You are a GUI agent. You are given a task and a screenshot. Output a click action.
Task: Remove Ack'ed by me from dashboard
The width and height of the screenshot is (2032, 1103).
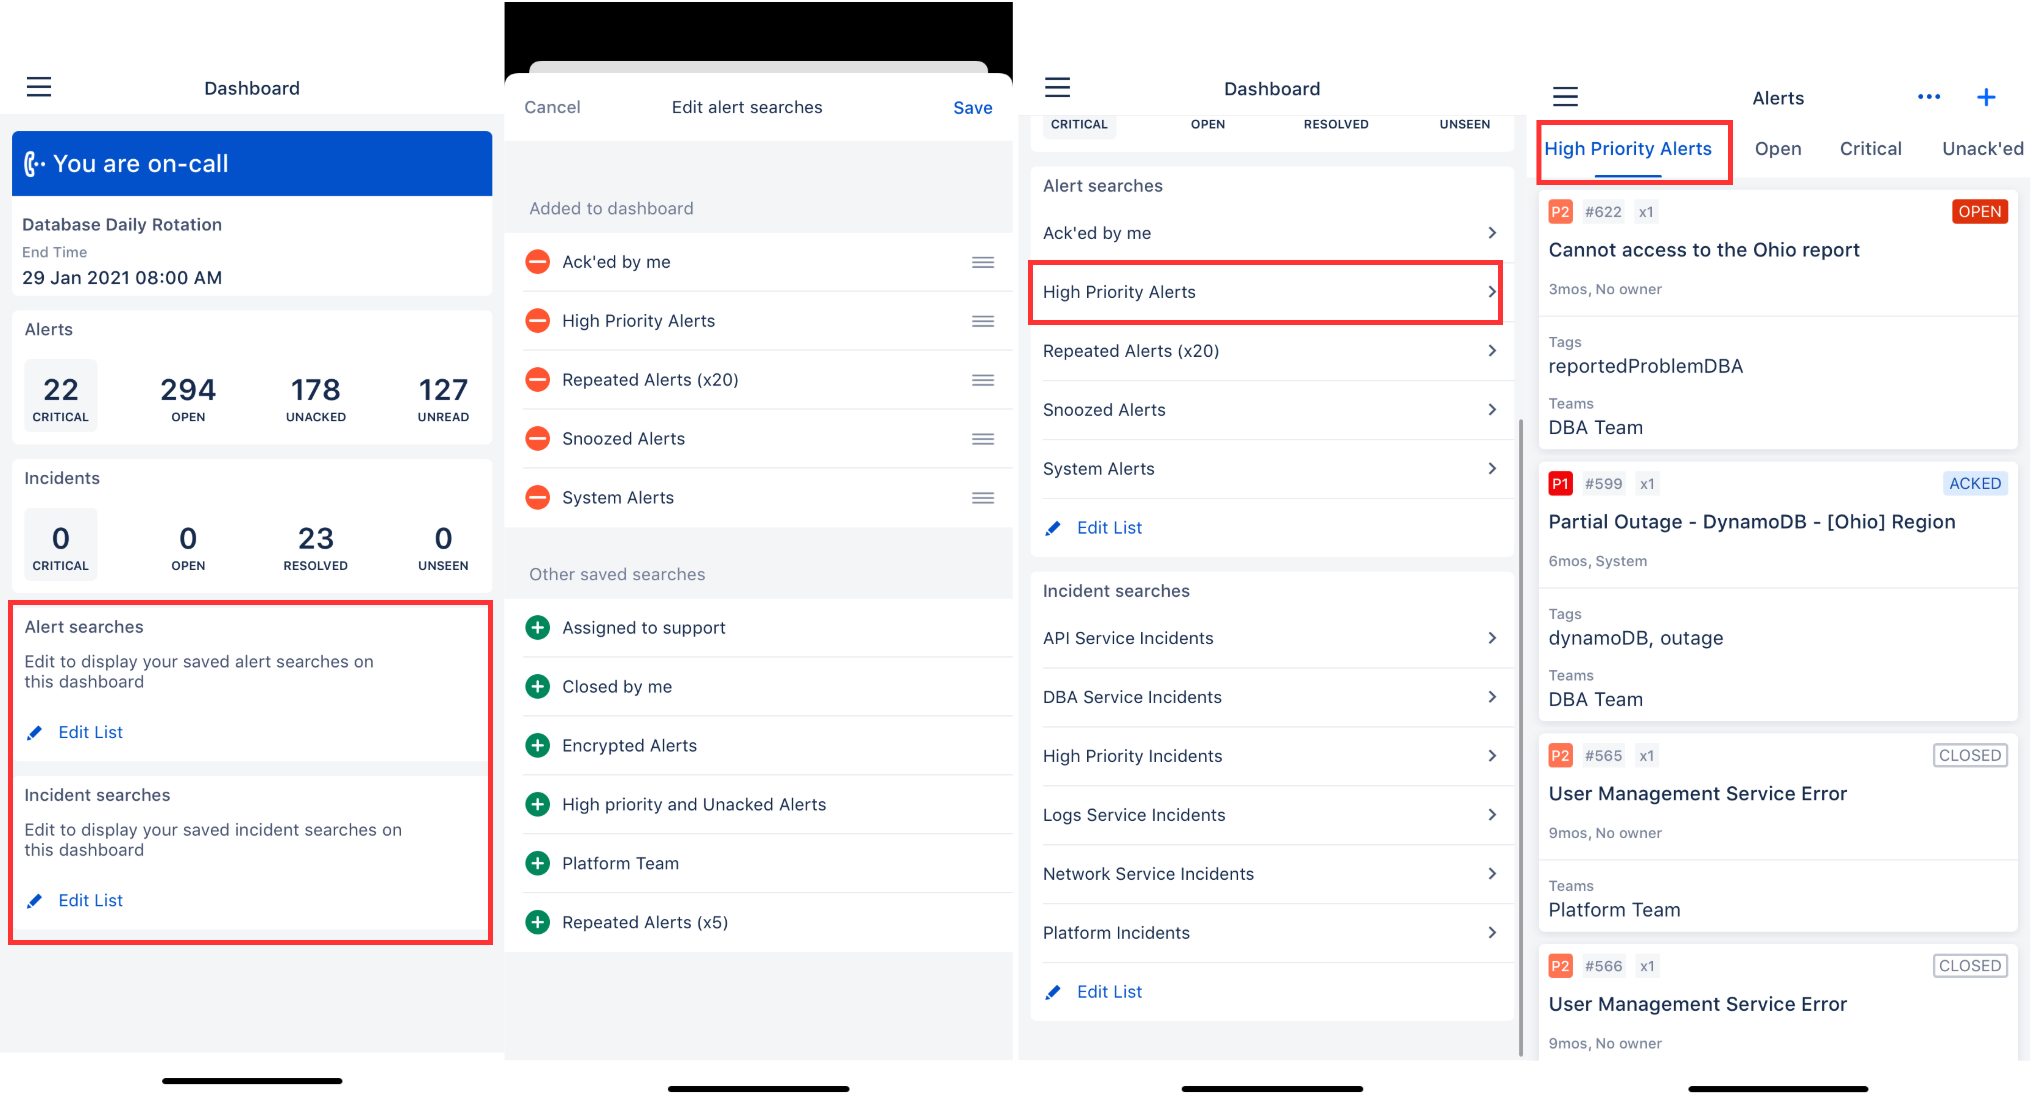[538, 262]
